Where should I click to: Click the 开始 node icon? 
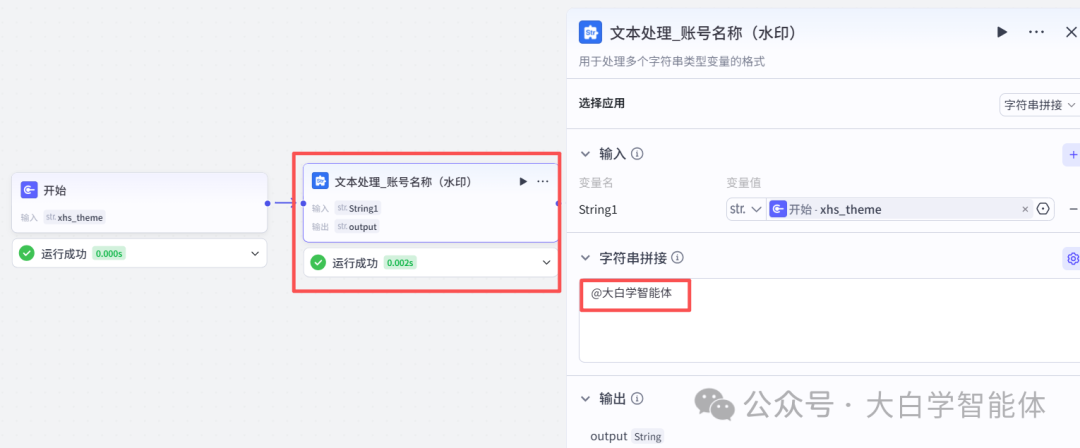pos(30,190)
